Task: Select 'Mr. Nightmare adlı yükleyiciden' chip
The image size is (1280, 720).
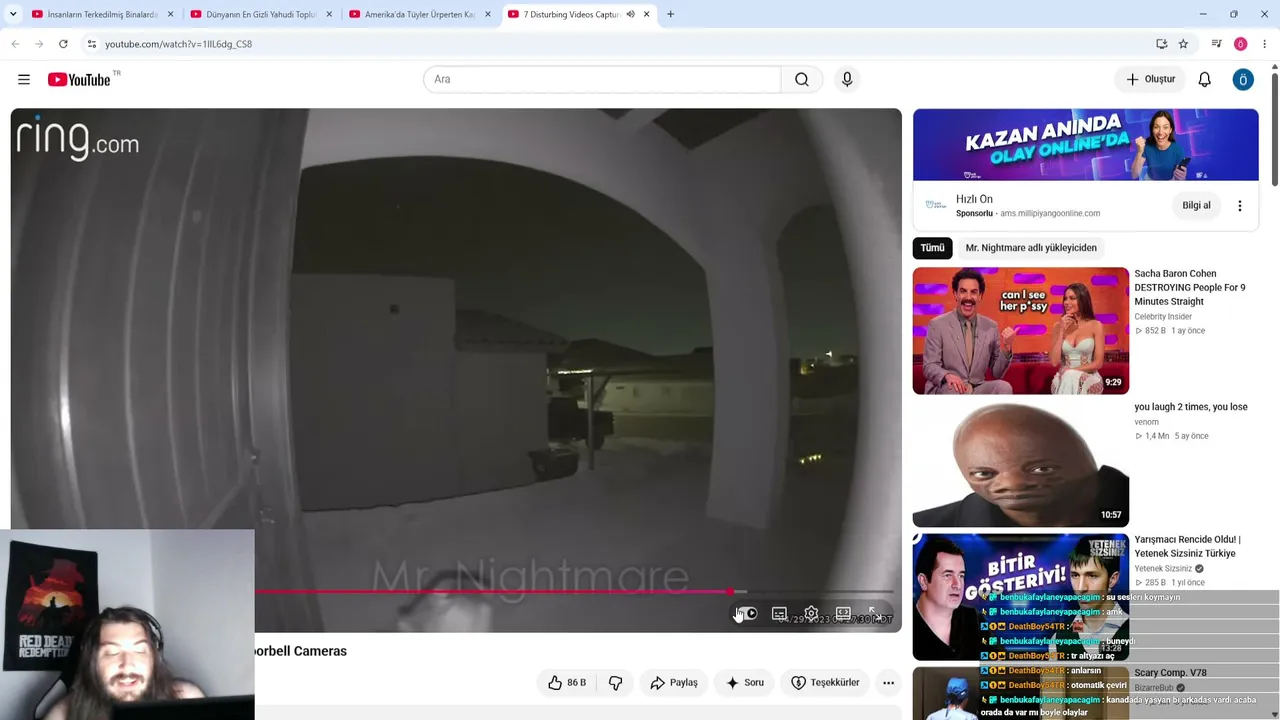Action: point(1031,248)
